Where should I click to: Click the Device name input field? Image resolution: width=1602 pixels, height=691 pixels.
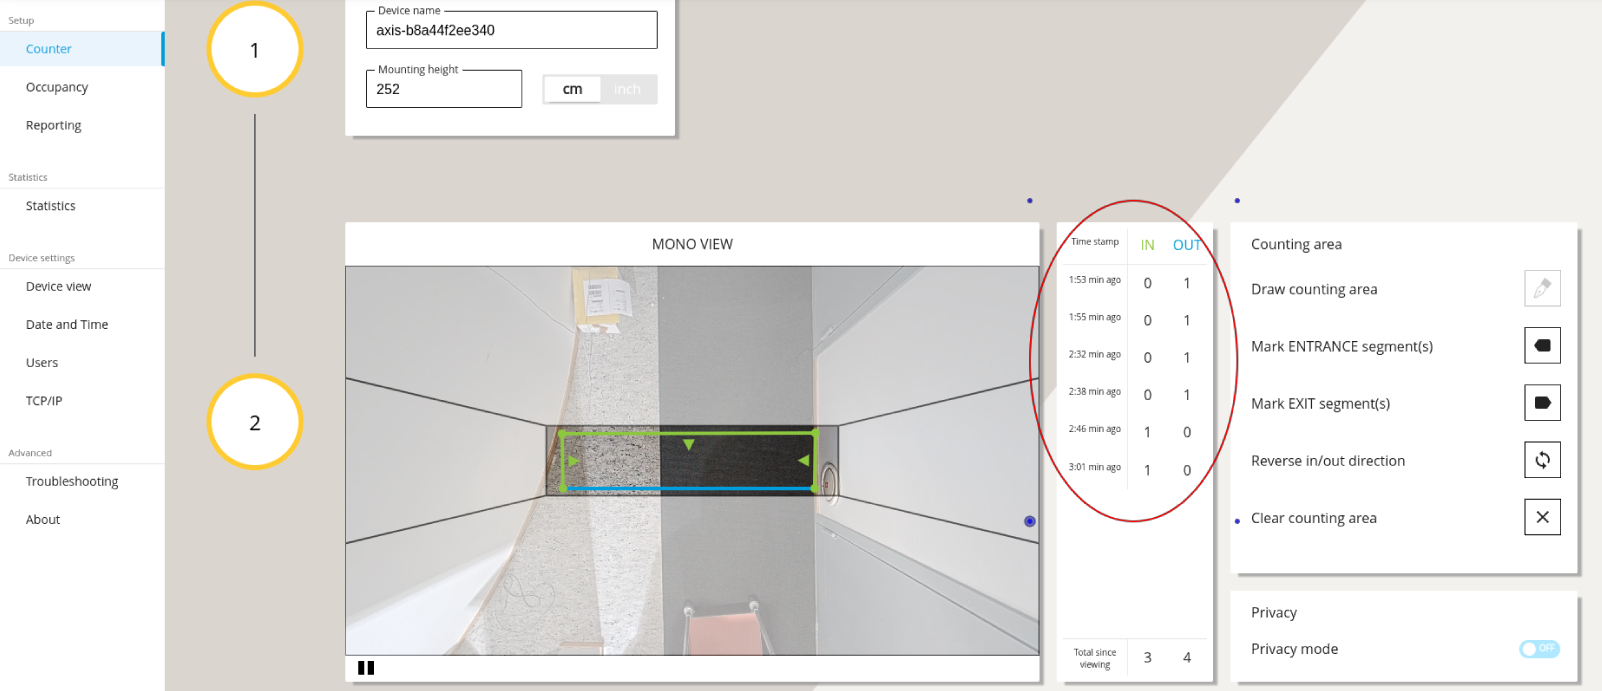(511, 30)
